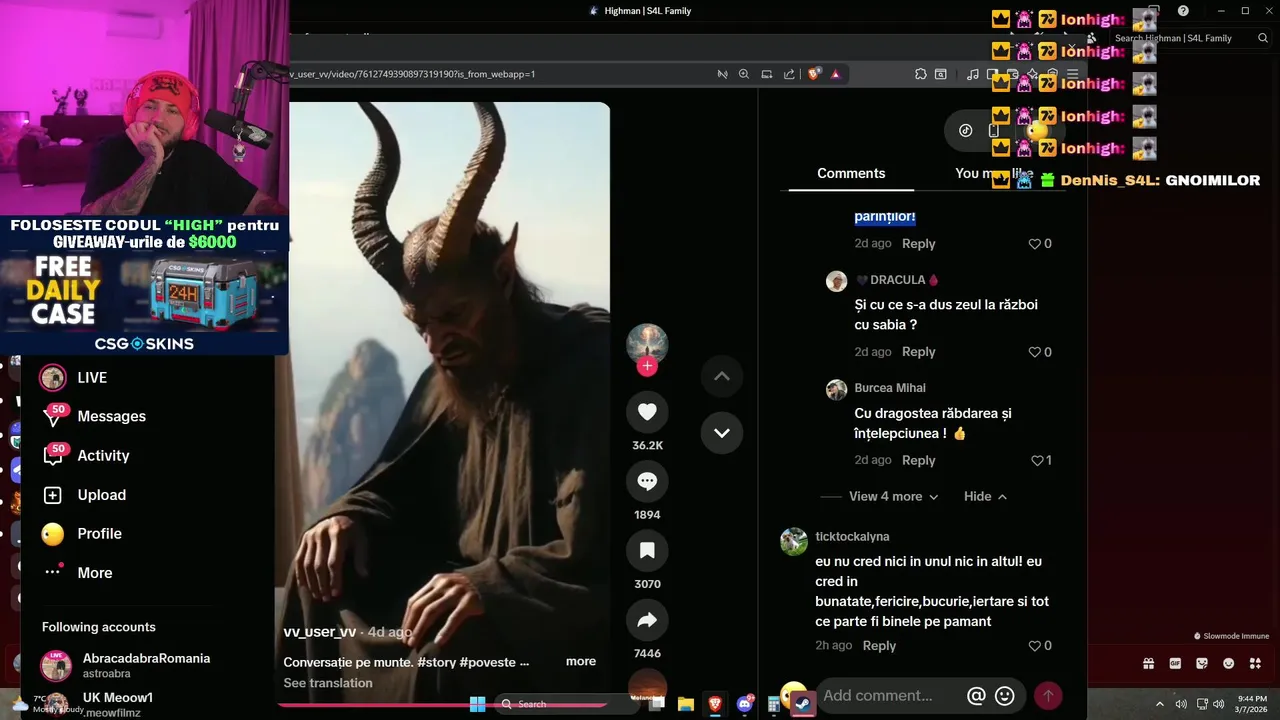Screen dimensions: 1280x720
Task: Switch to the You may like tab
Action: point(993,173)
